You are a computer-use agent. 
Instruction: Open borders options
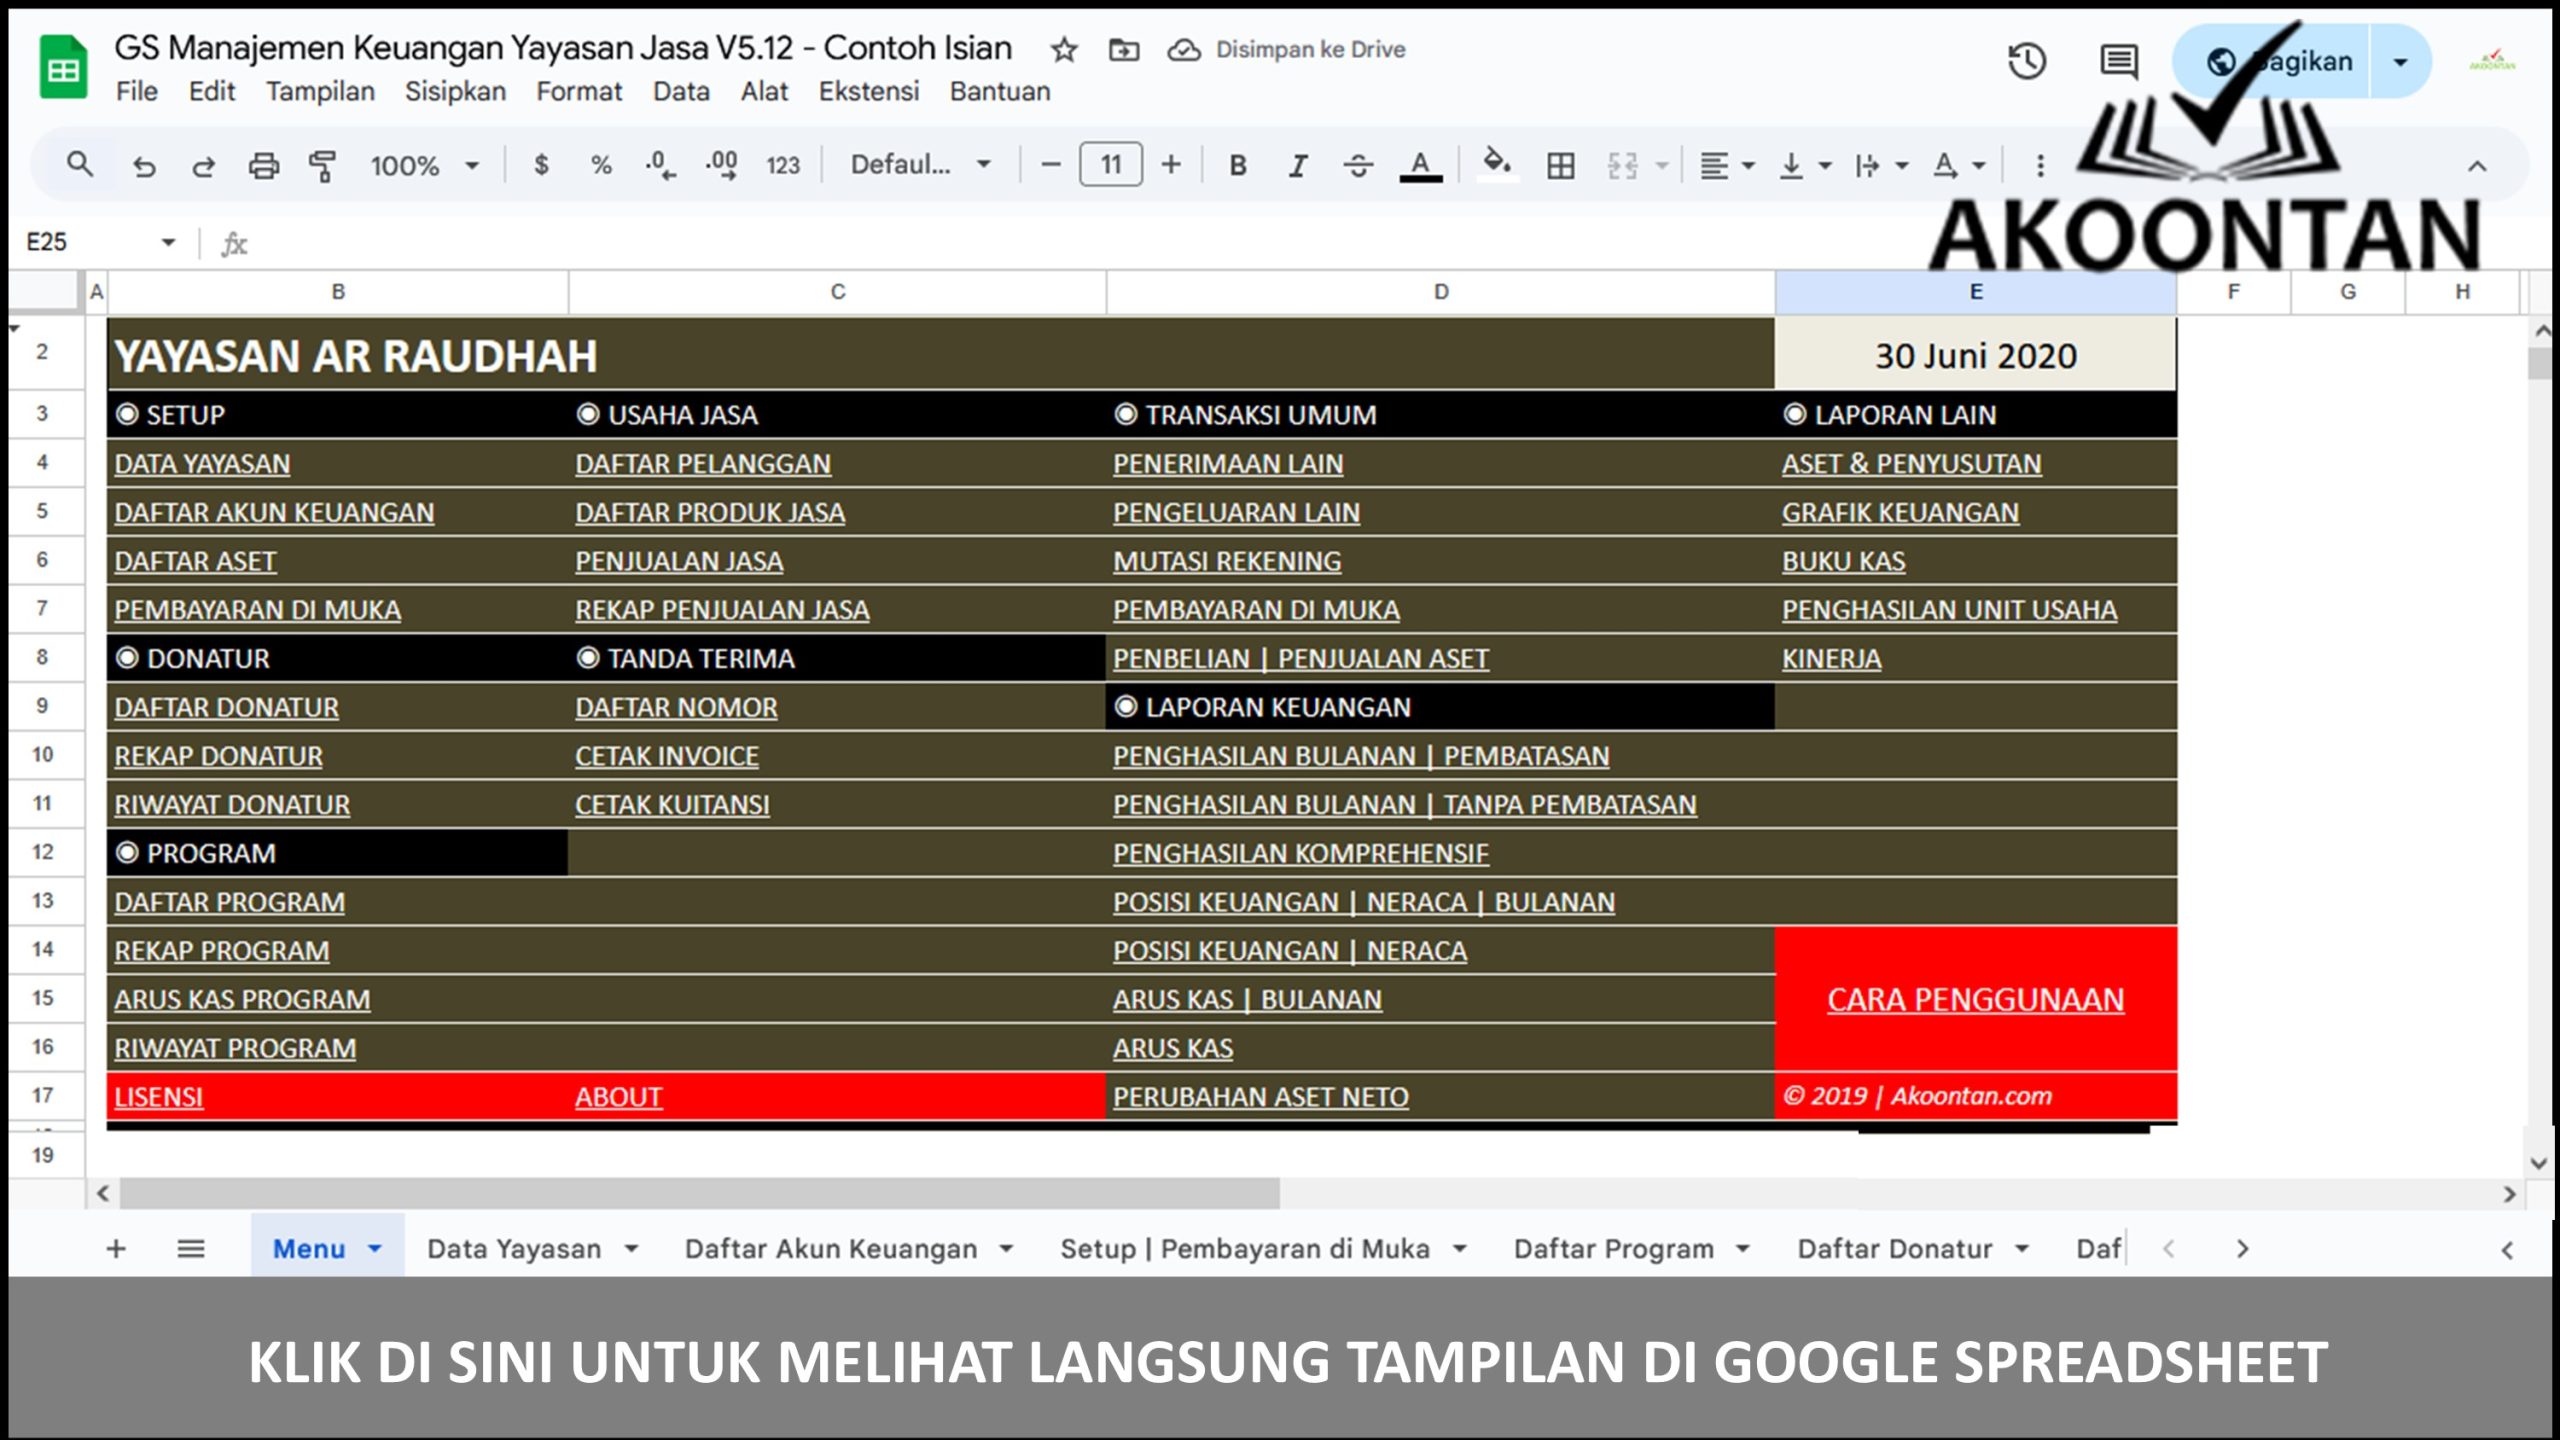[x=1561, y=165]
